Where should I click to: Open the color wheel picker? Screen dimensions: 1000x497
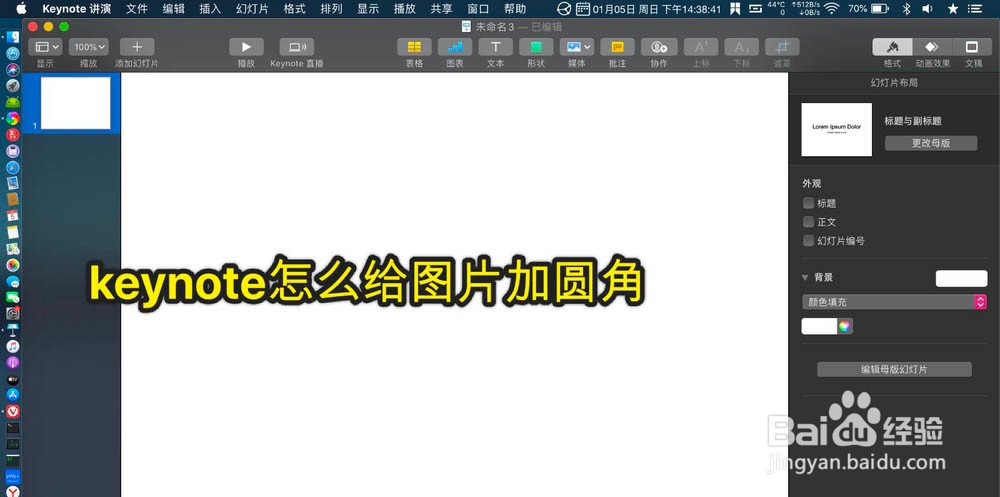click(844, 326)
